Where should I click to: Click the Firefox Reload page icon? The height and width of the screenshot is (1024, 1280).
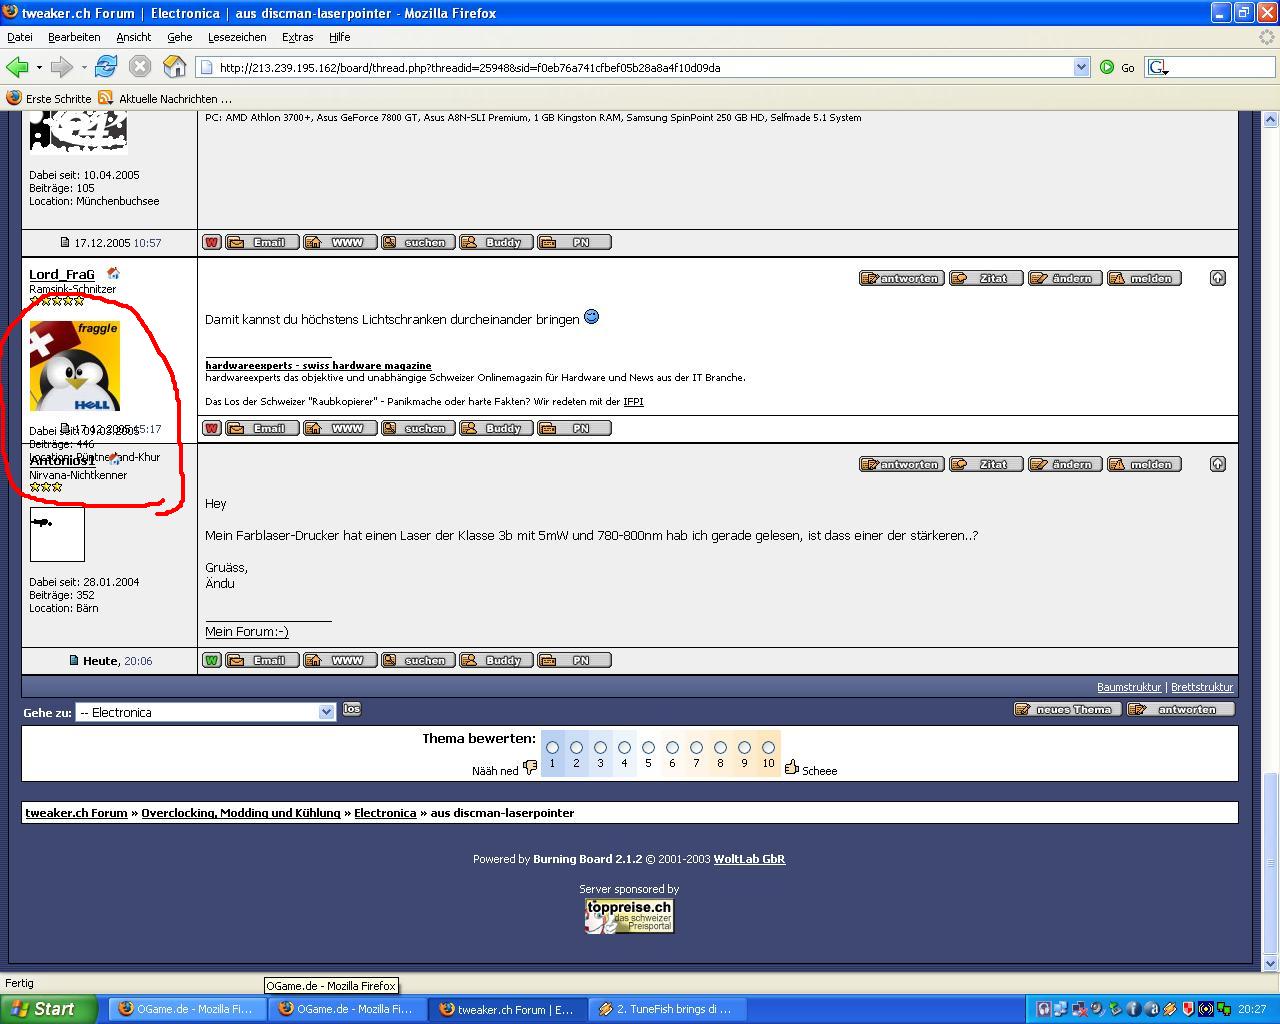tap(106, 67)
